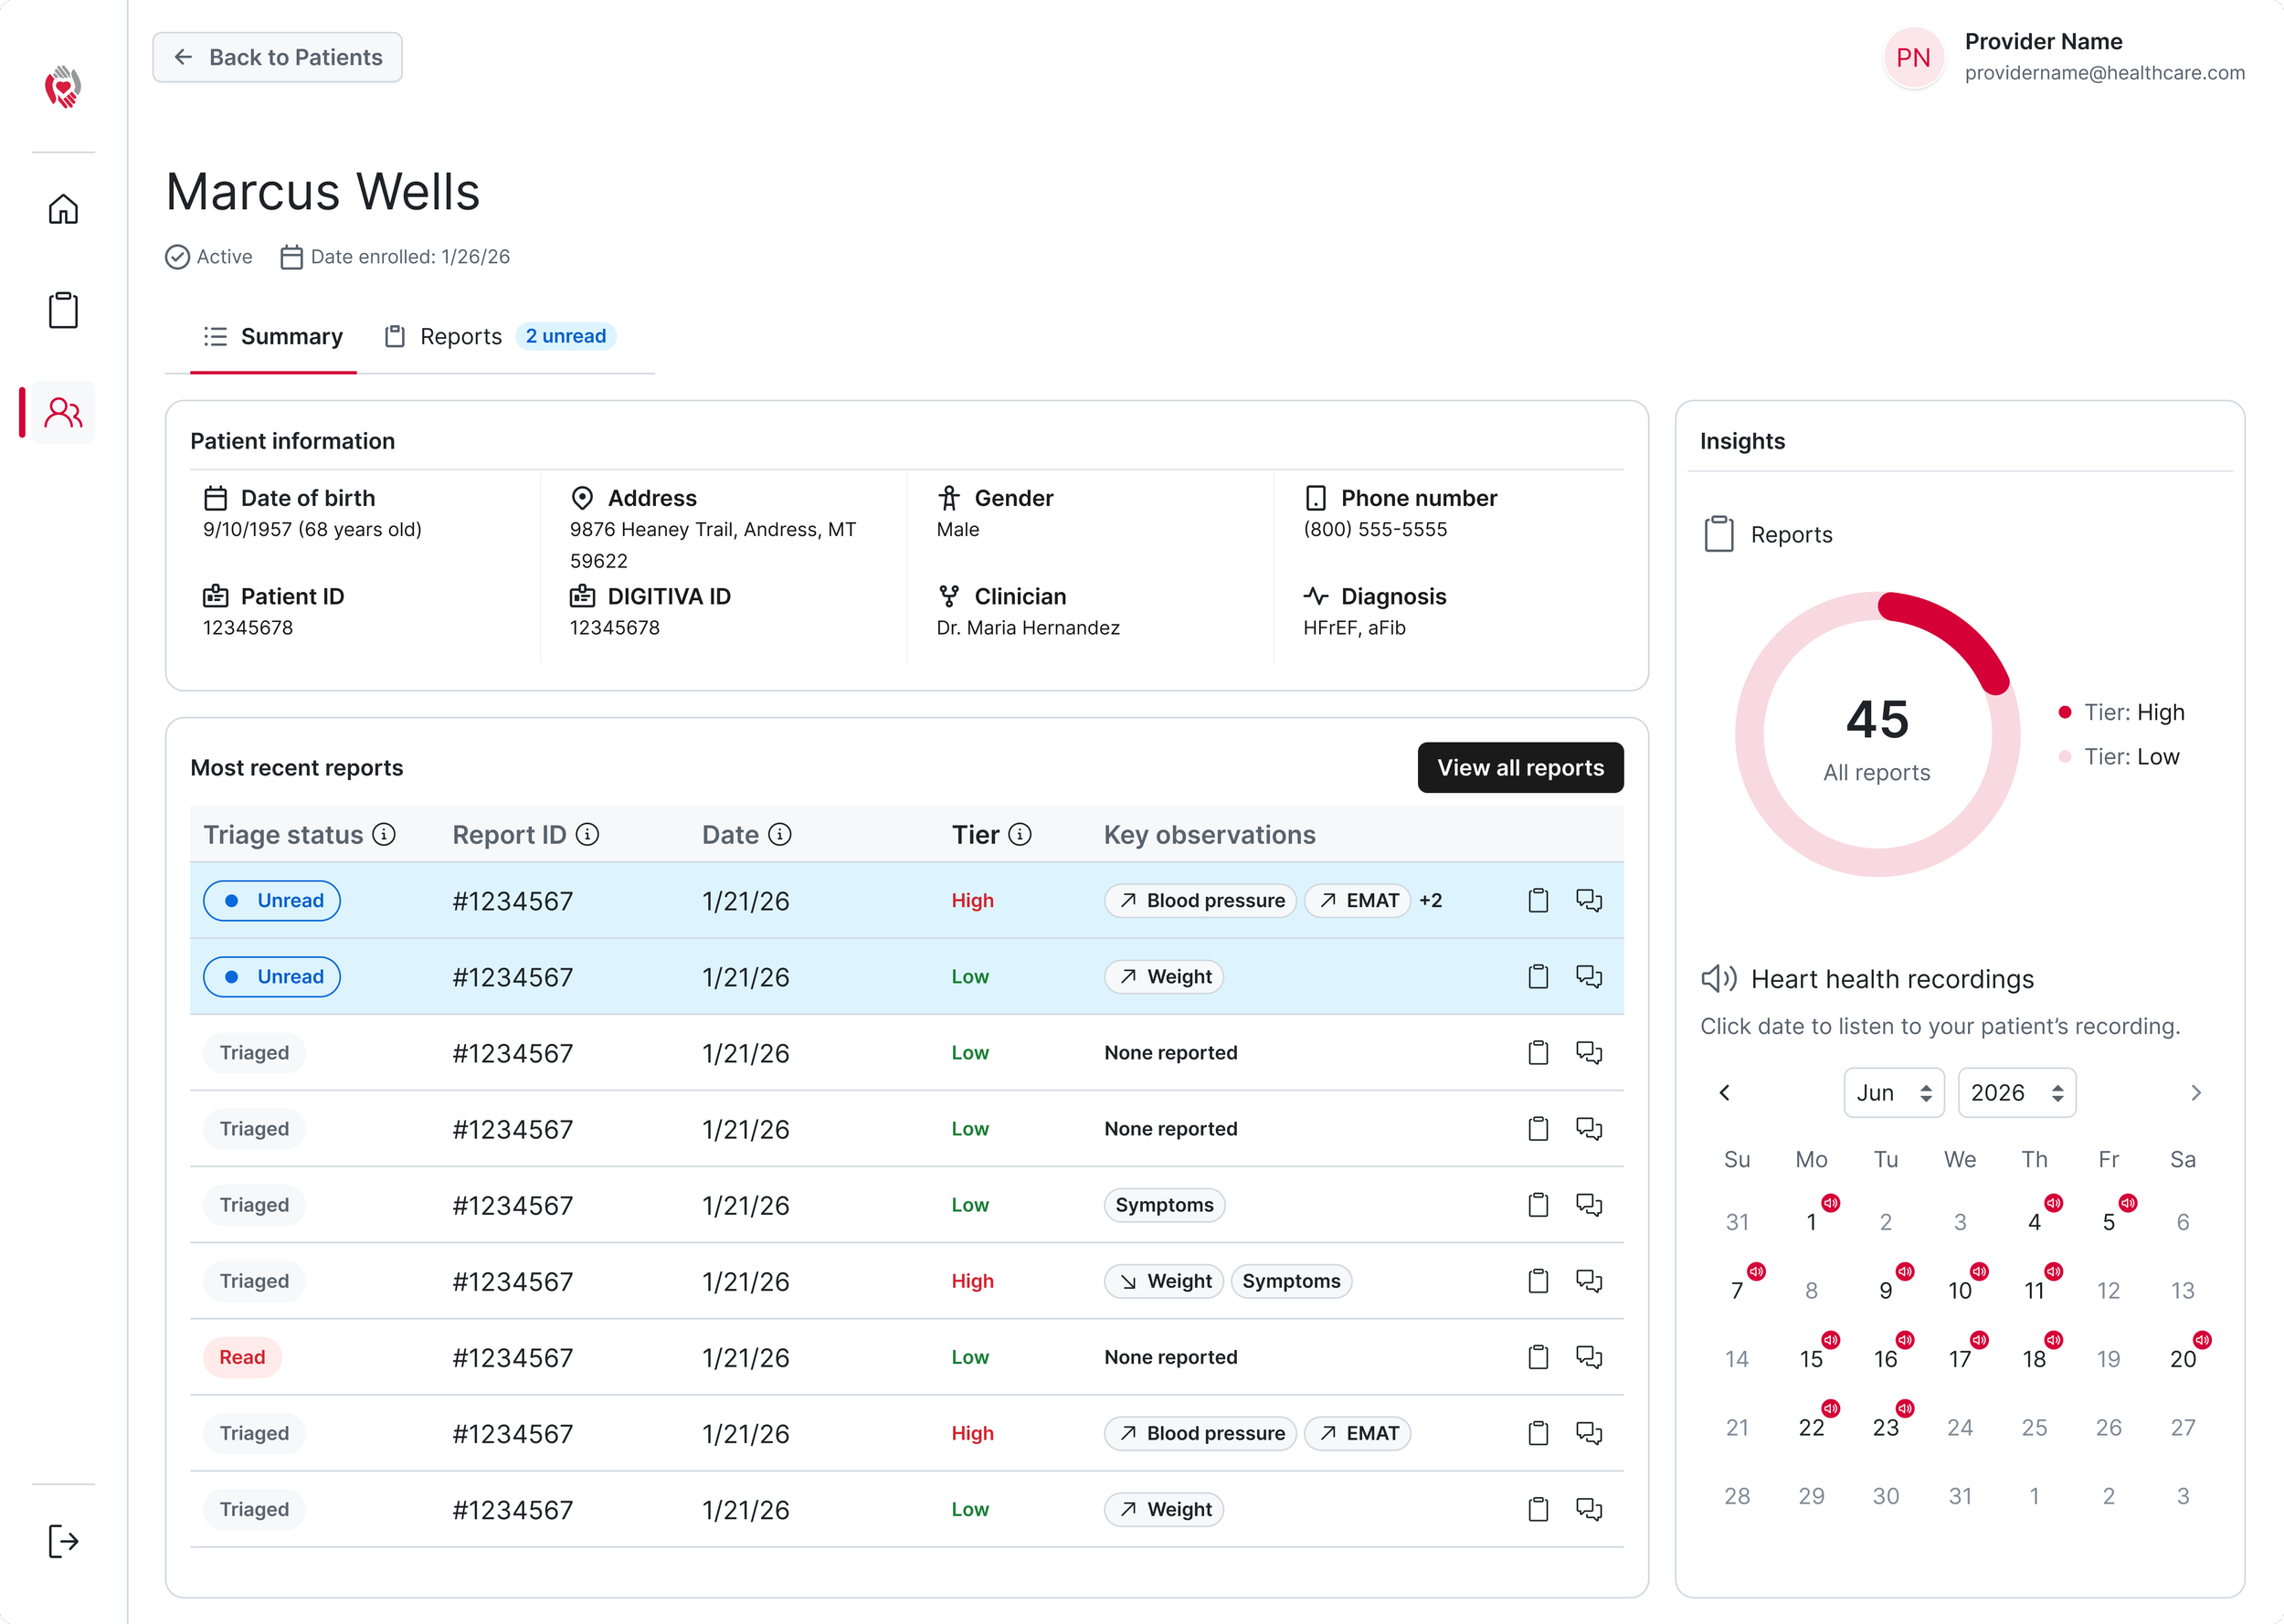
Task: Toggle Tier: High legend item
Action: (x=2121, y=712)
